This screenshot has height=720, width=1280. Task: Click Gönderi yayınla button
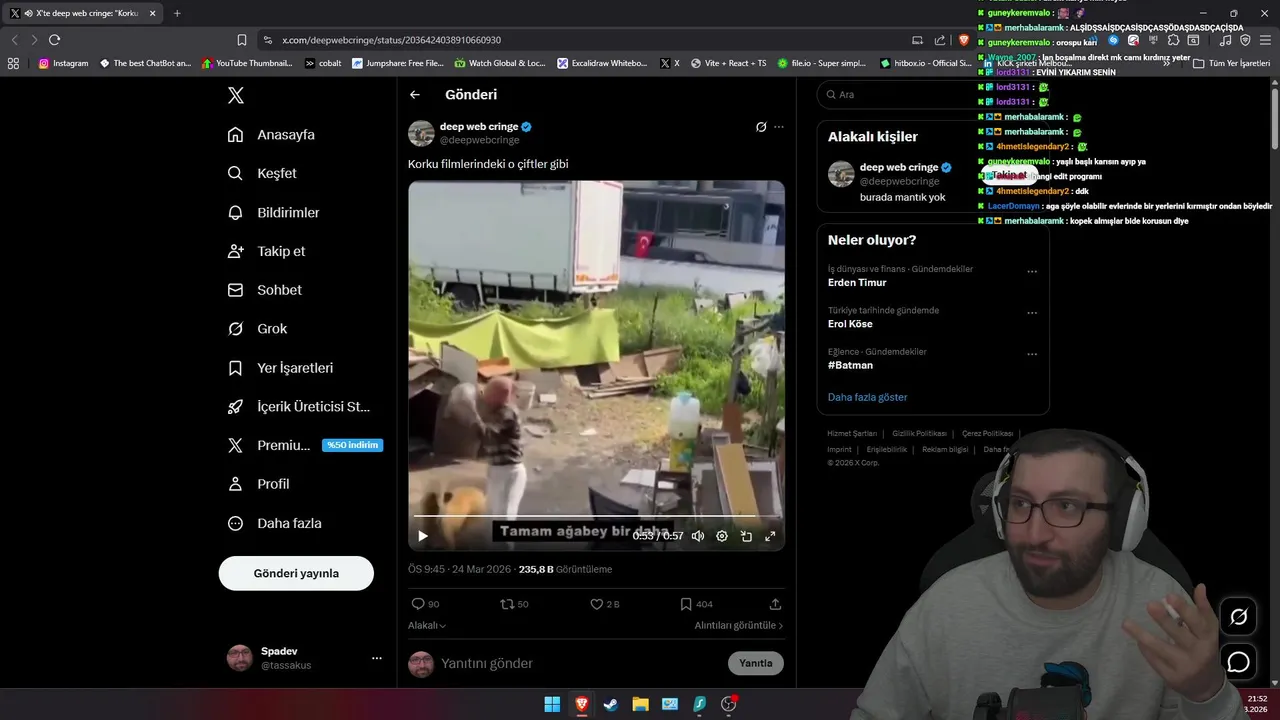pyautogui.click(x=296, y=573)
